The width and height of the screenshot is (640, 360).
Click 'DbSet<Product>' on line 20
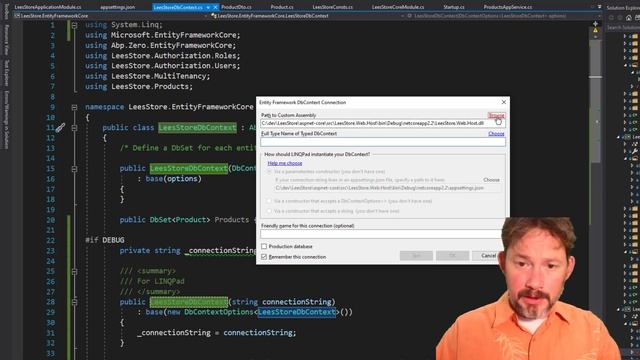(180, 220)
